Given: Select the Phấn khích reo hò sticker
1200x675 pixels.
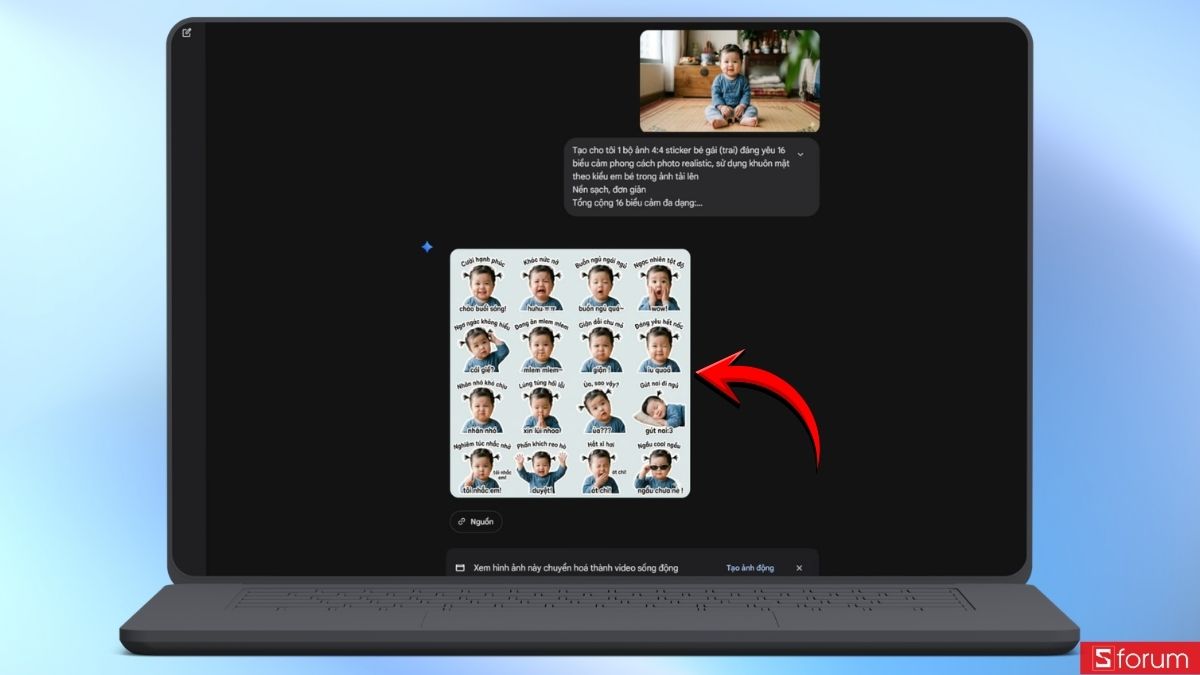Looking at the screenshot, I should point(543,468).
